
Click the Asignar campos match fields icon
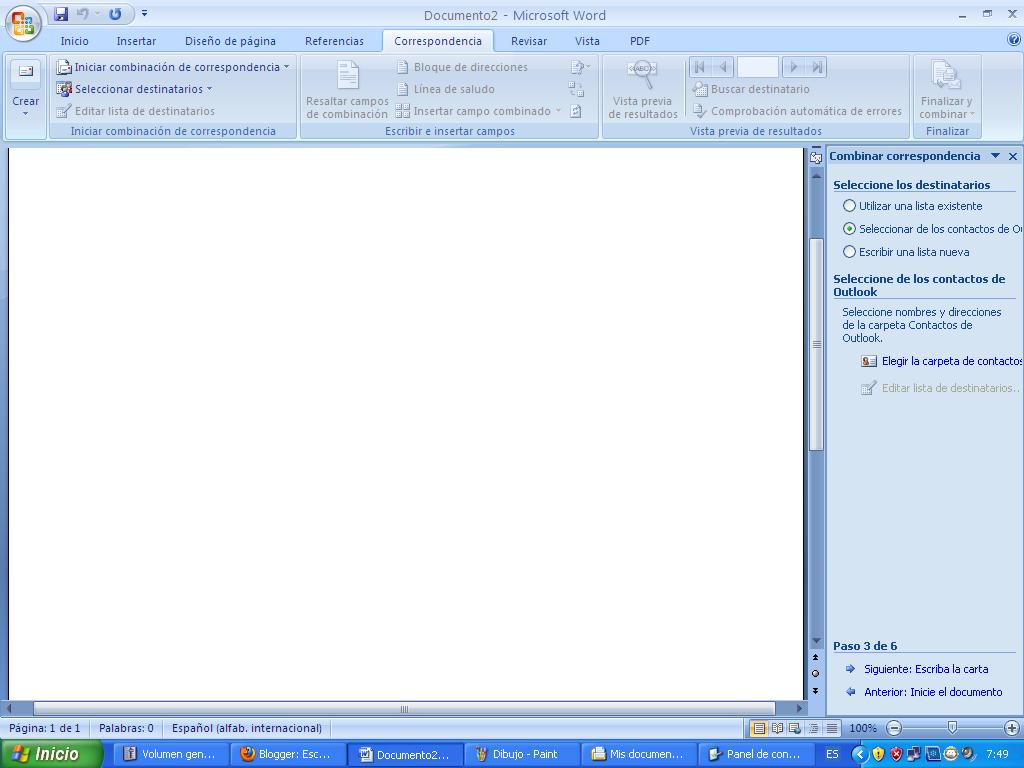coord(576,89)
